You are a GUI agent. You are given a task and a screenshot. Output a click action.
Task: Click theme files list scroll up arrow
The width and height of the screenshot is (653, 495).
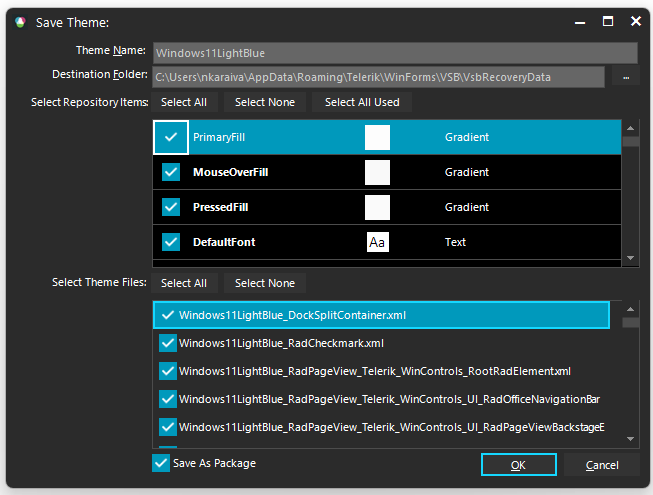click(x=631, y=309)
